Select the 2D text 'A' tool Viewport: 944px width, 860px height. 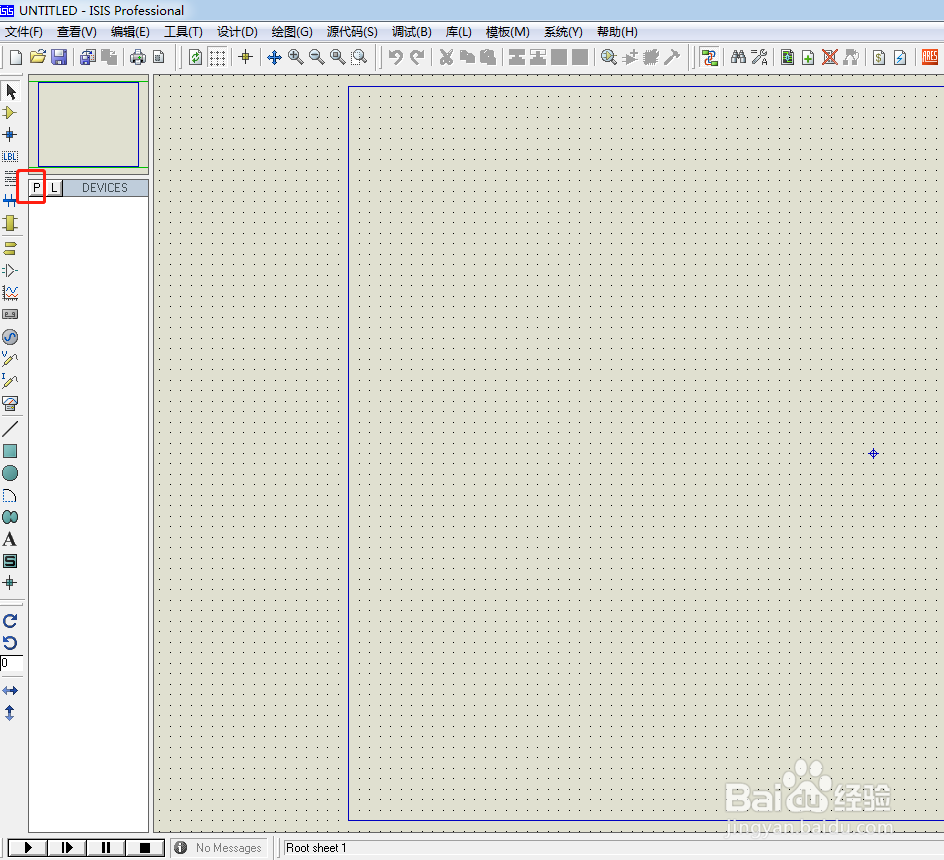tap(10, 540)
